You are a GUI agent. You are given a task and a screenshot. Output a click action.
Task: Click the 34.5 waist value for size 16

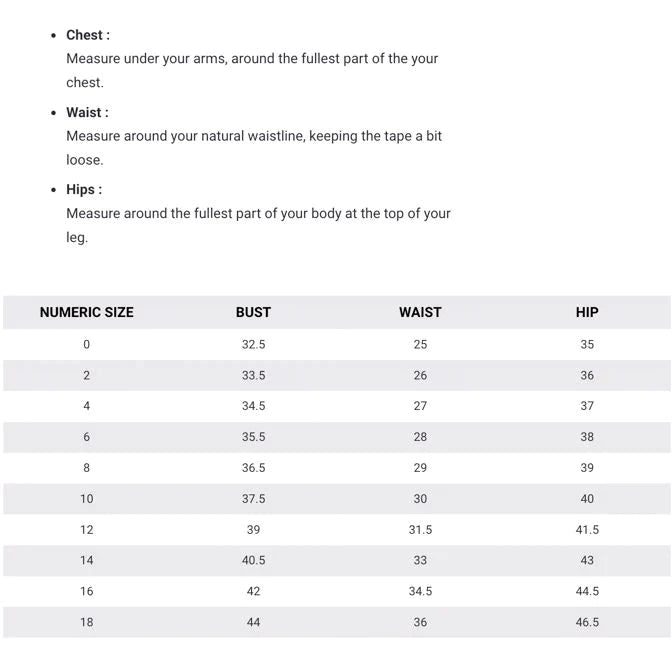[x=420, y=591]
